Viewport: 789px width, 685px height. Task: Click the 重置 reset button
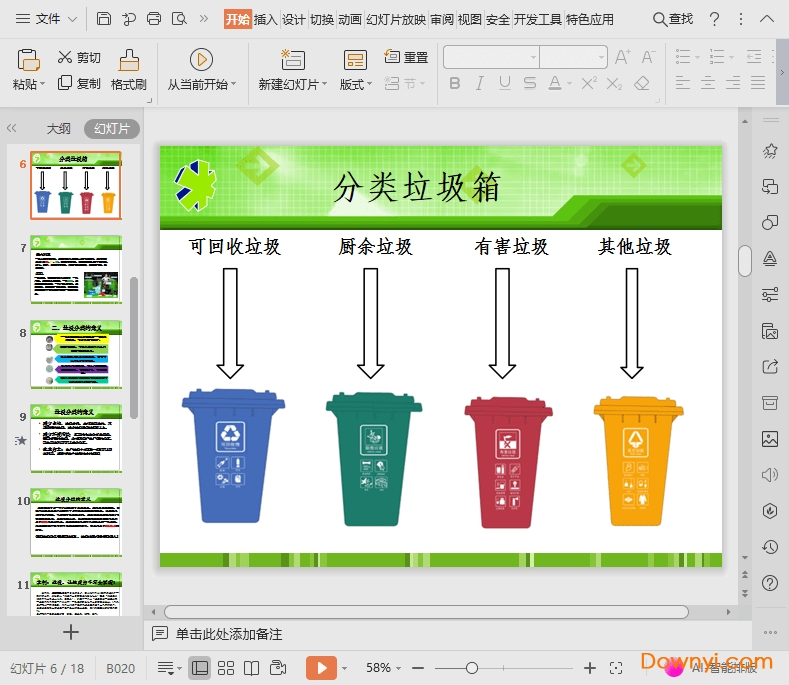pos(407,58)
